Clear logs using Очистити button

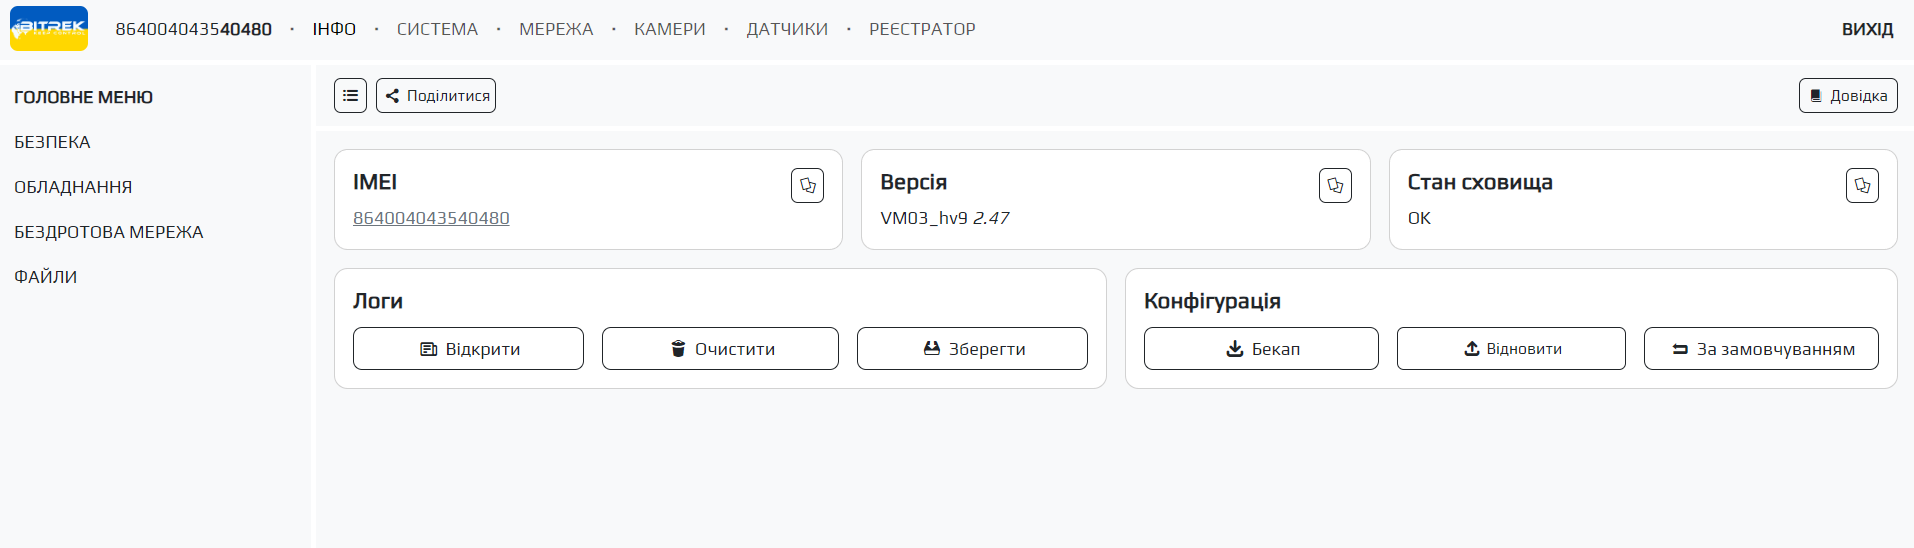point(720,349)
